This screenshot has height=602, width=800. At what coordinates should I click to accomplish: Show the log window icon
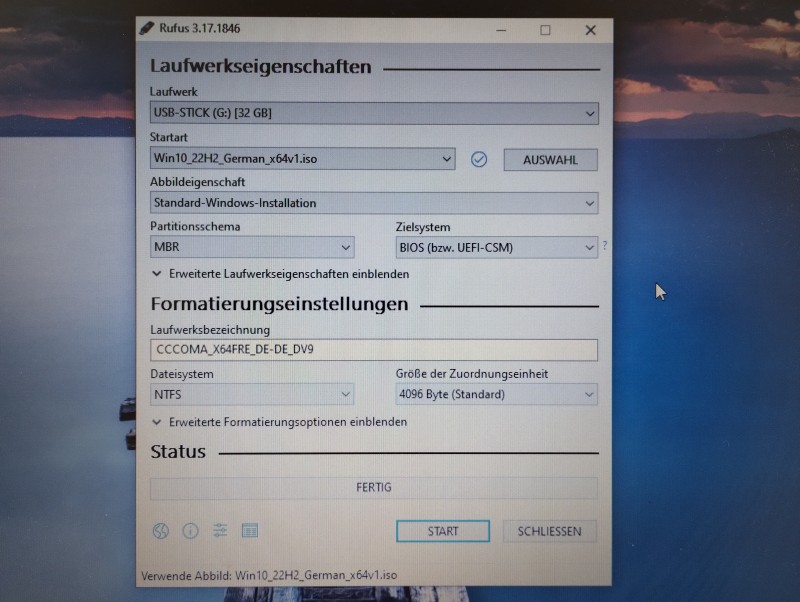249,531
